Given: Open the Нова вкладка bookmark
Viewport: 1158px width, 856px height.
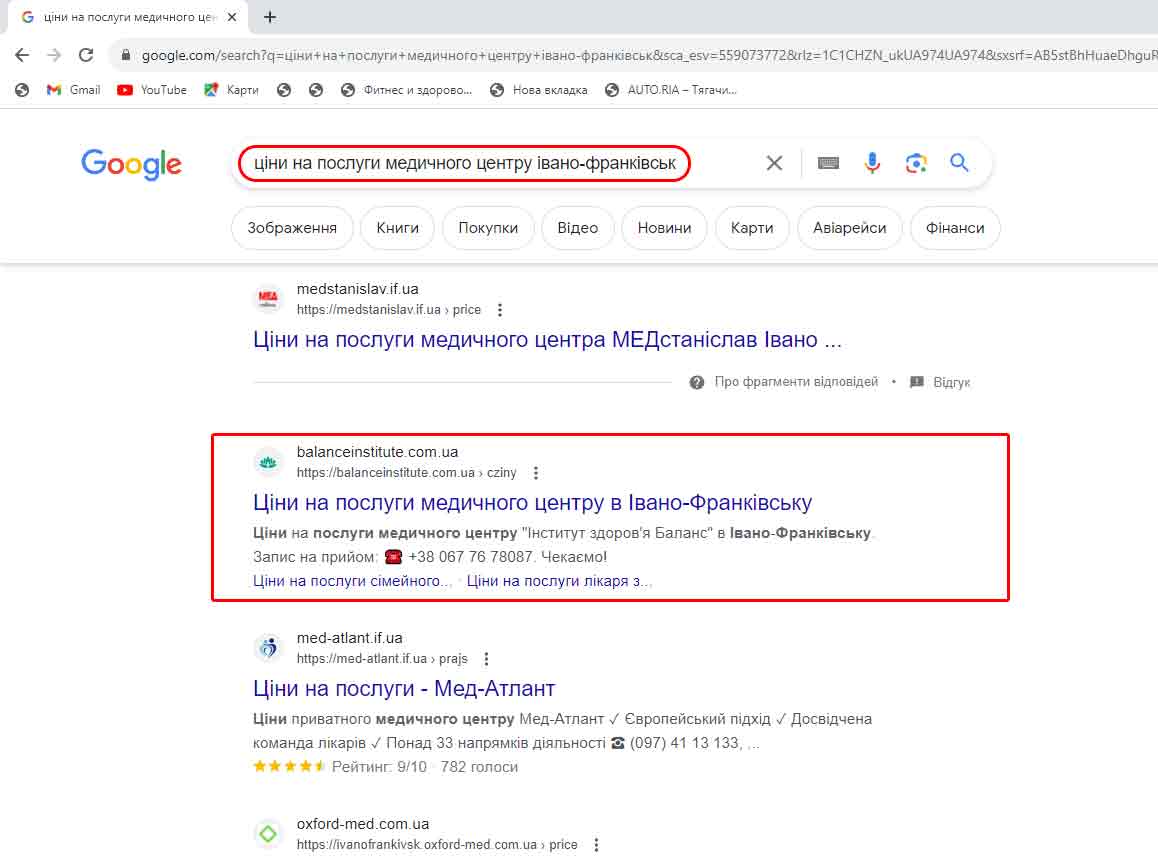Looking at the screenshot, I should point(539,90).
